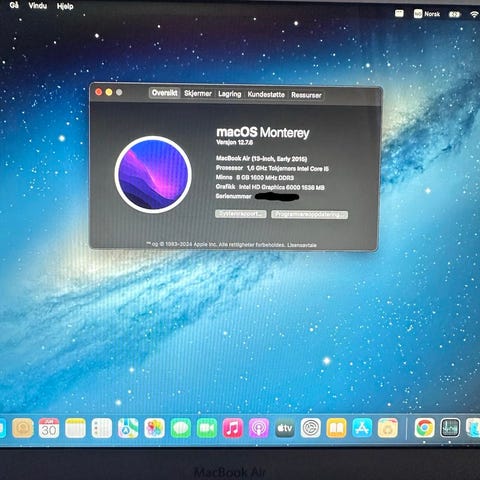
Task: Launch the Books app
Action: pos(337,428)
